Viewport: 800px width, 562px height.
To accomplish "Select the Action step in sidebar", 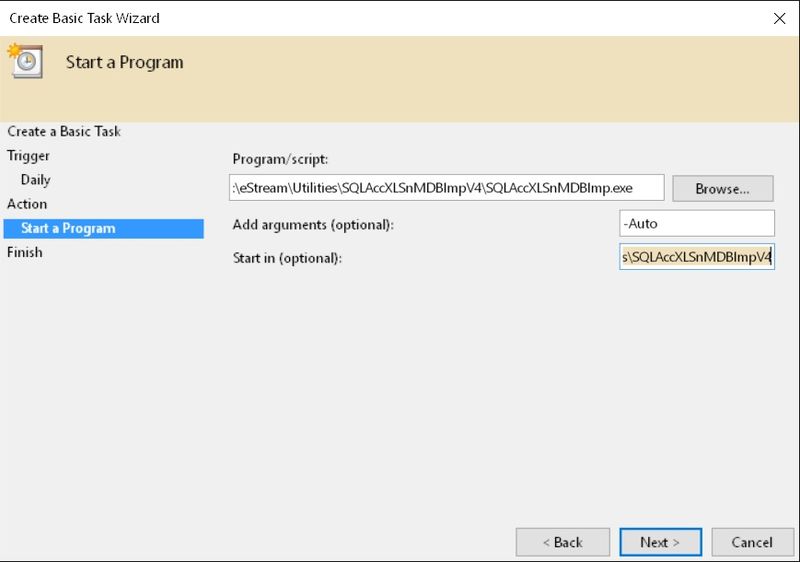I will [27, 204].
